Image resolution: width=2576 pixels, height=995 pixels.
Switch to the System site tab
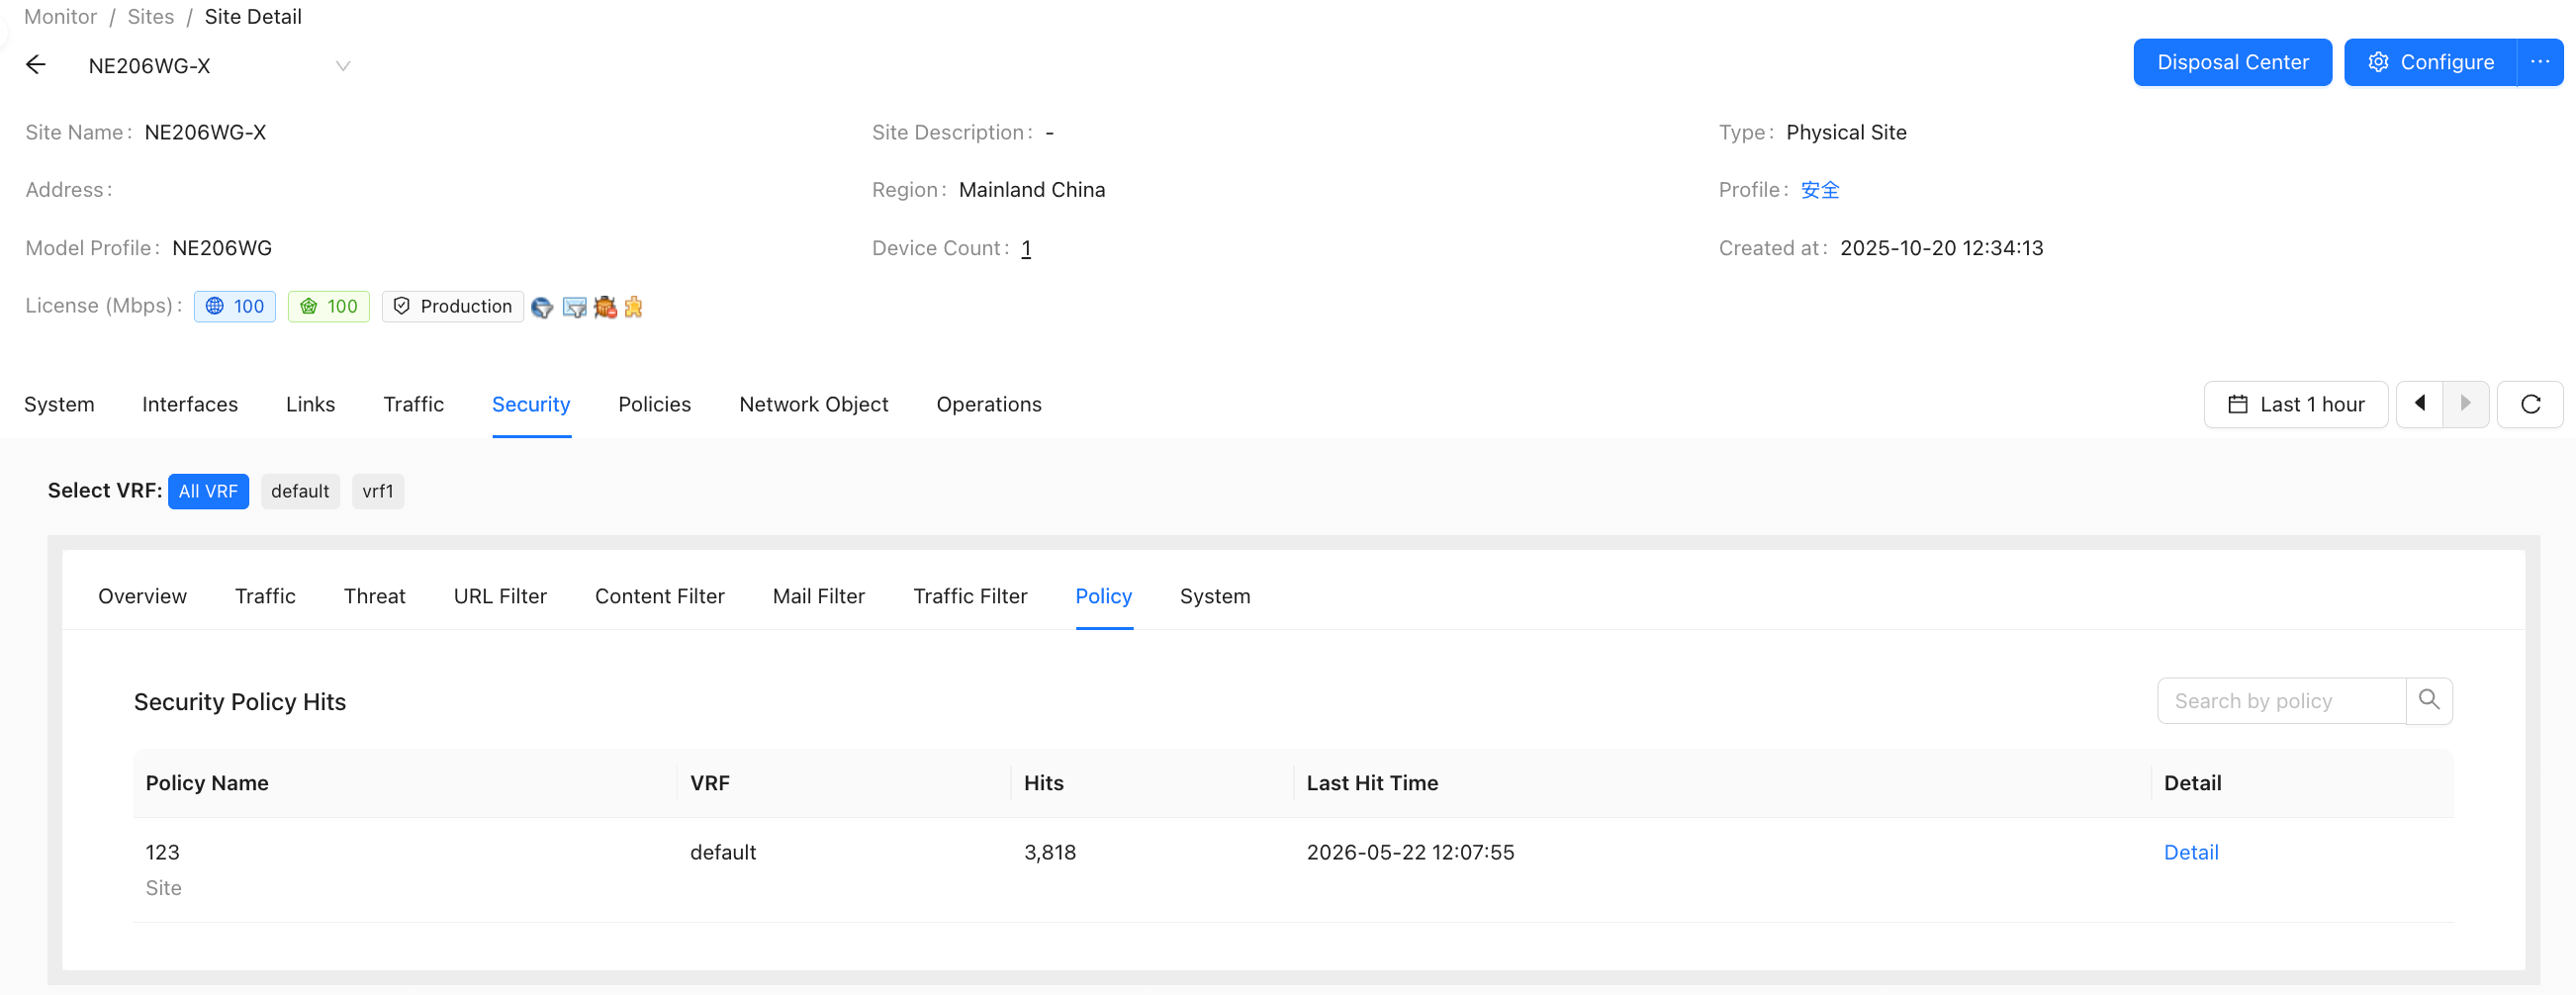point(59,404)
